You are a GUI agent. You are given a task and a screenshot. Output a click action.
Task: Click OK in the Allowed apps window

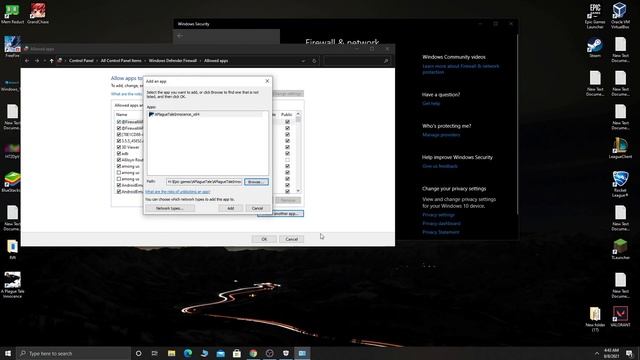264,239
